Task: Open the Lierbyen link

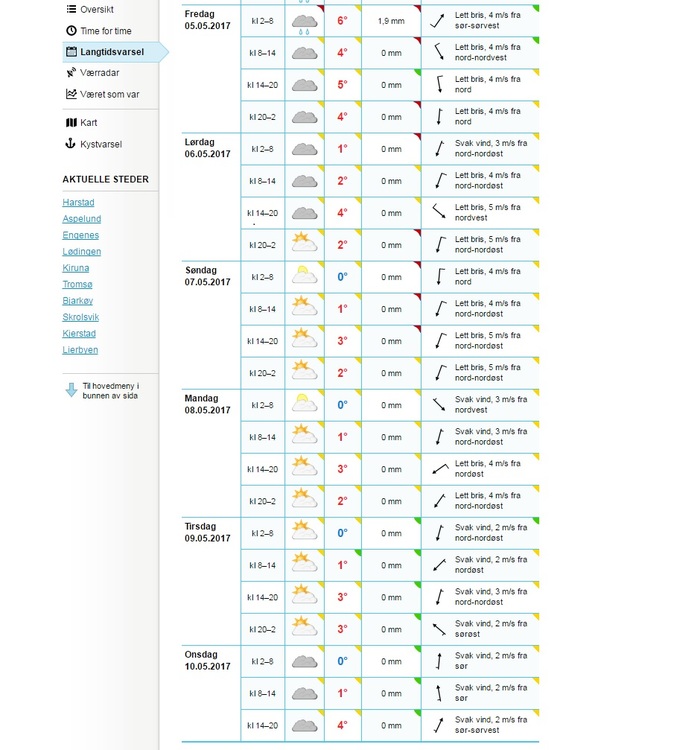Action: click(80, 350)
